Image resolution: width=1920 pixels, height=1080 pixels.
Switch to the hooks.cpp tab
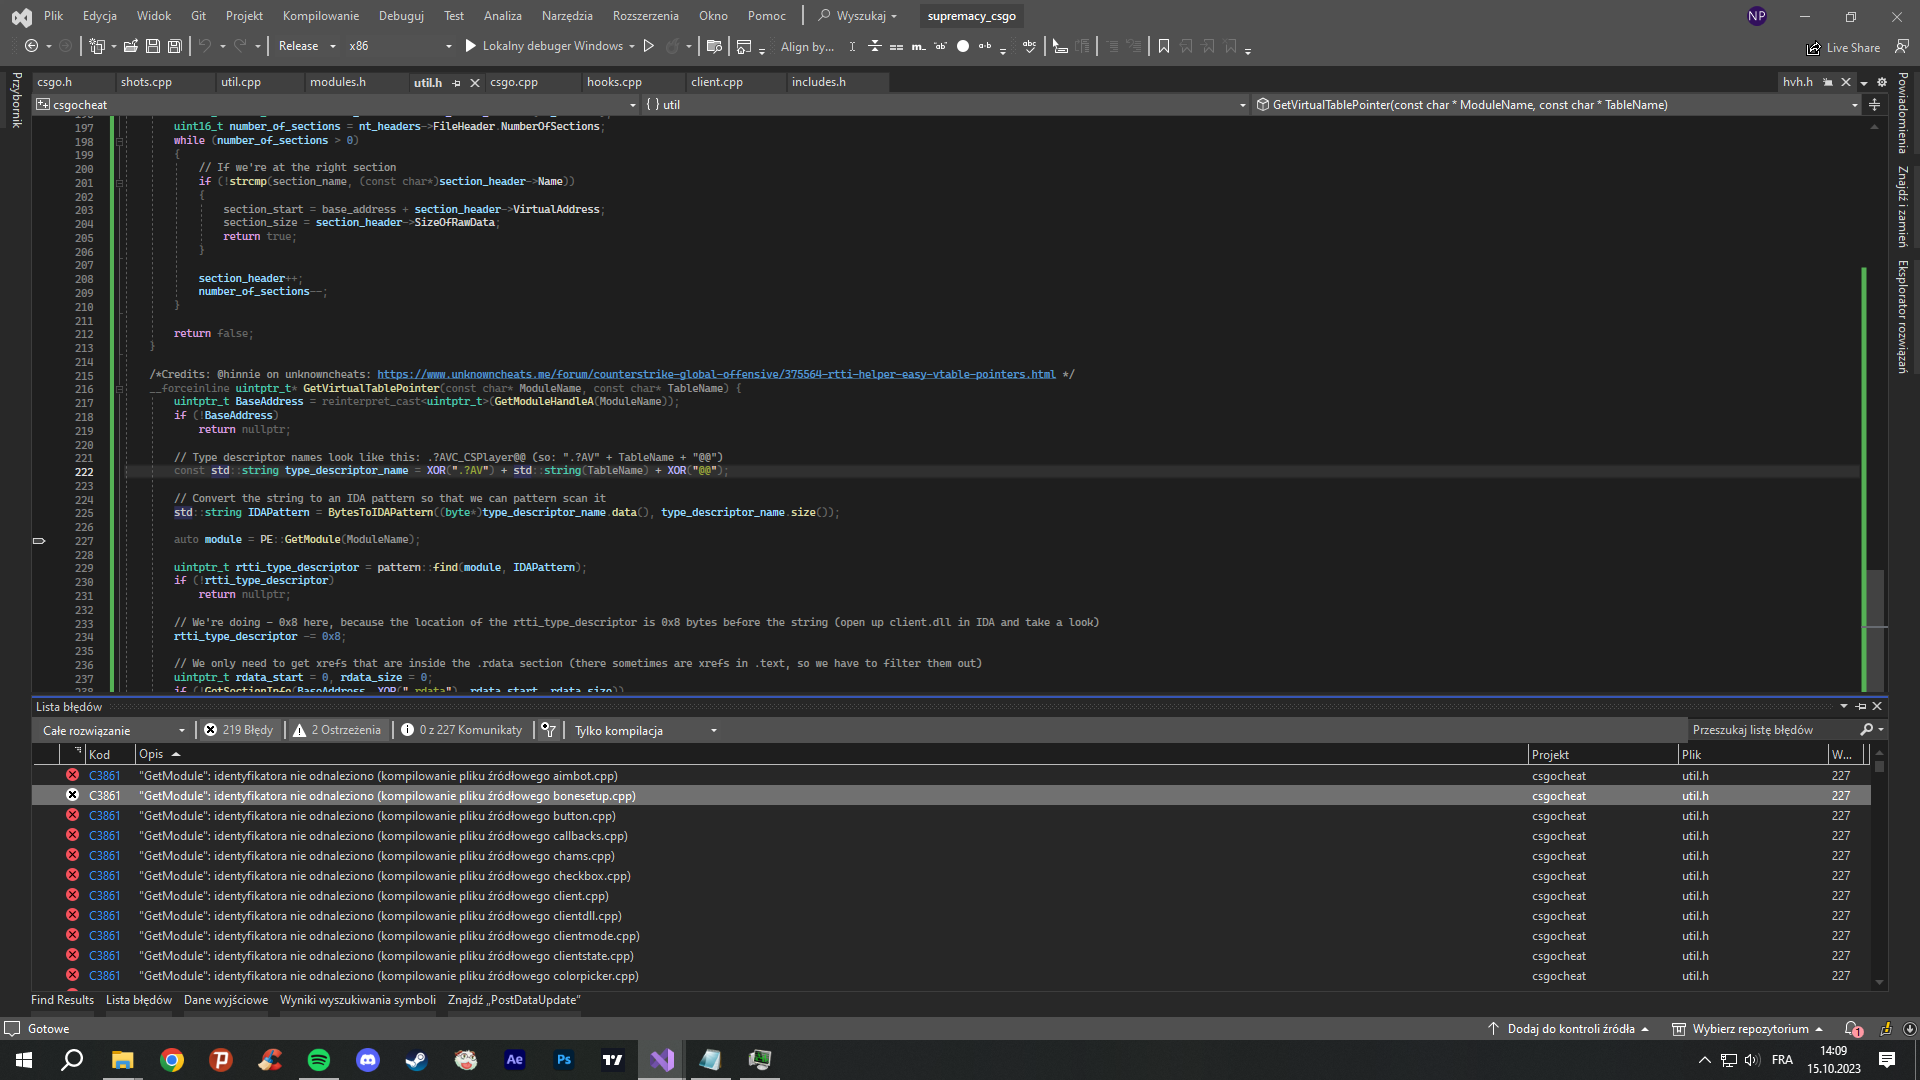pyautogui.click(x=614, y=82)
